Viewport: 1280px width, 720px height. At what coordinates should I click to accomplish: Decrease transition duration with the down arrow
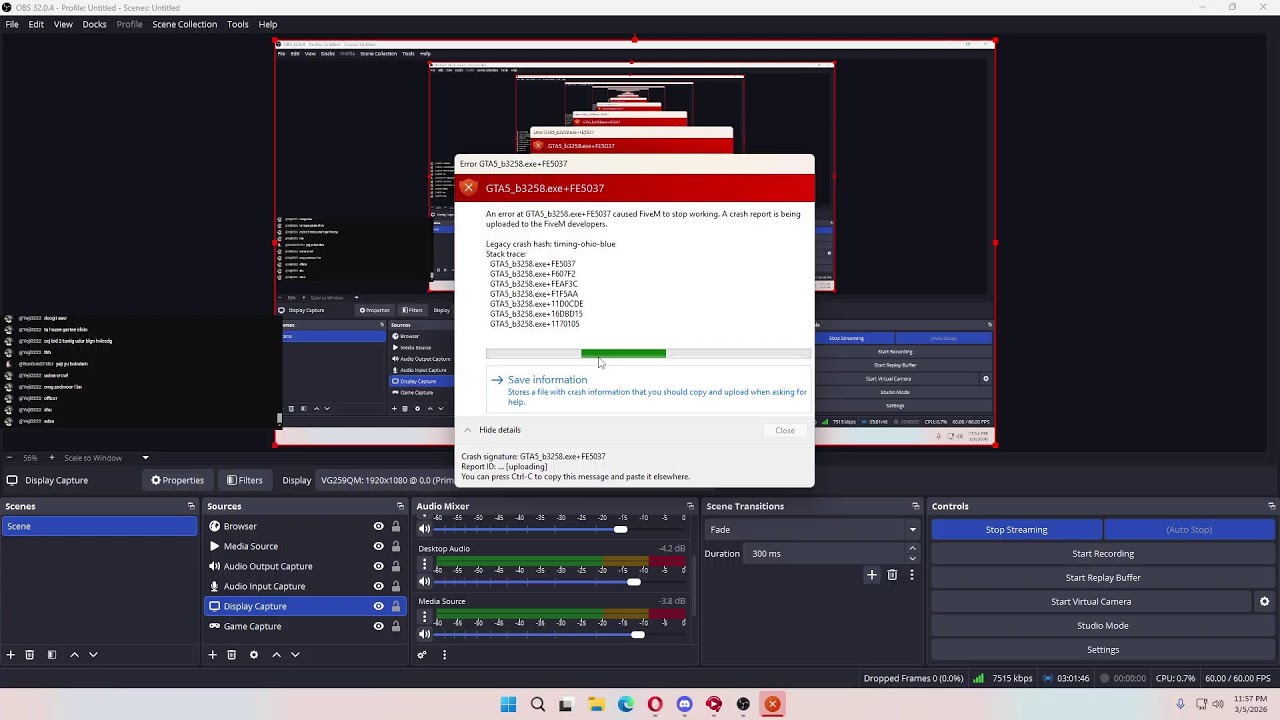click(x=912, y=559)
